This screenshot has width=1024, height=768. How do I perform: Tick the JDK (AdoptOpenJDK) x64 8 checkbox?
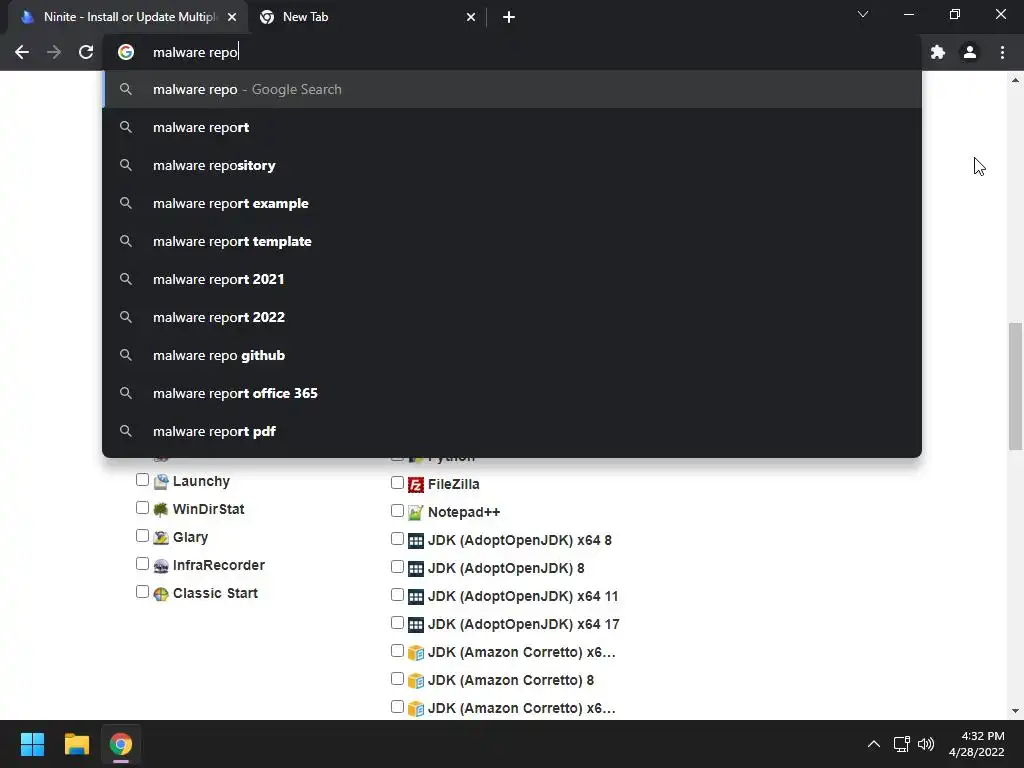tap(397, 539)
